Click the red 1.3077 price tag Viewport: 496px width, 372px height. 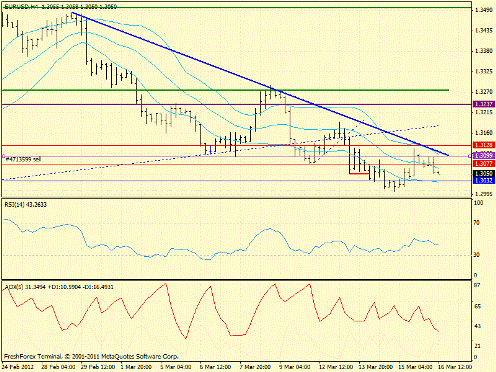pos(484,164)
